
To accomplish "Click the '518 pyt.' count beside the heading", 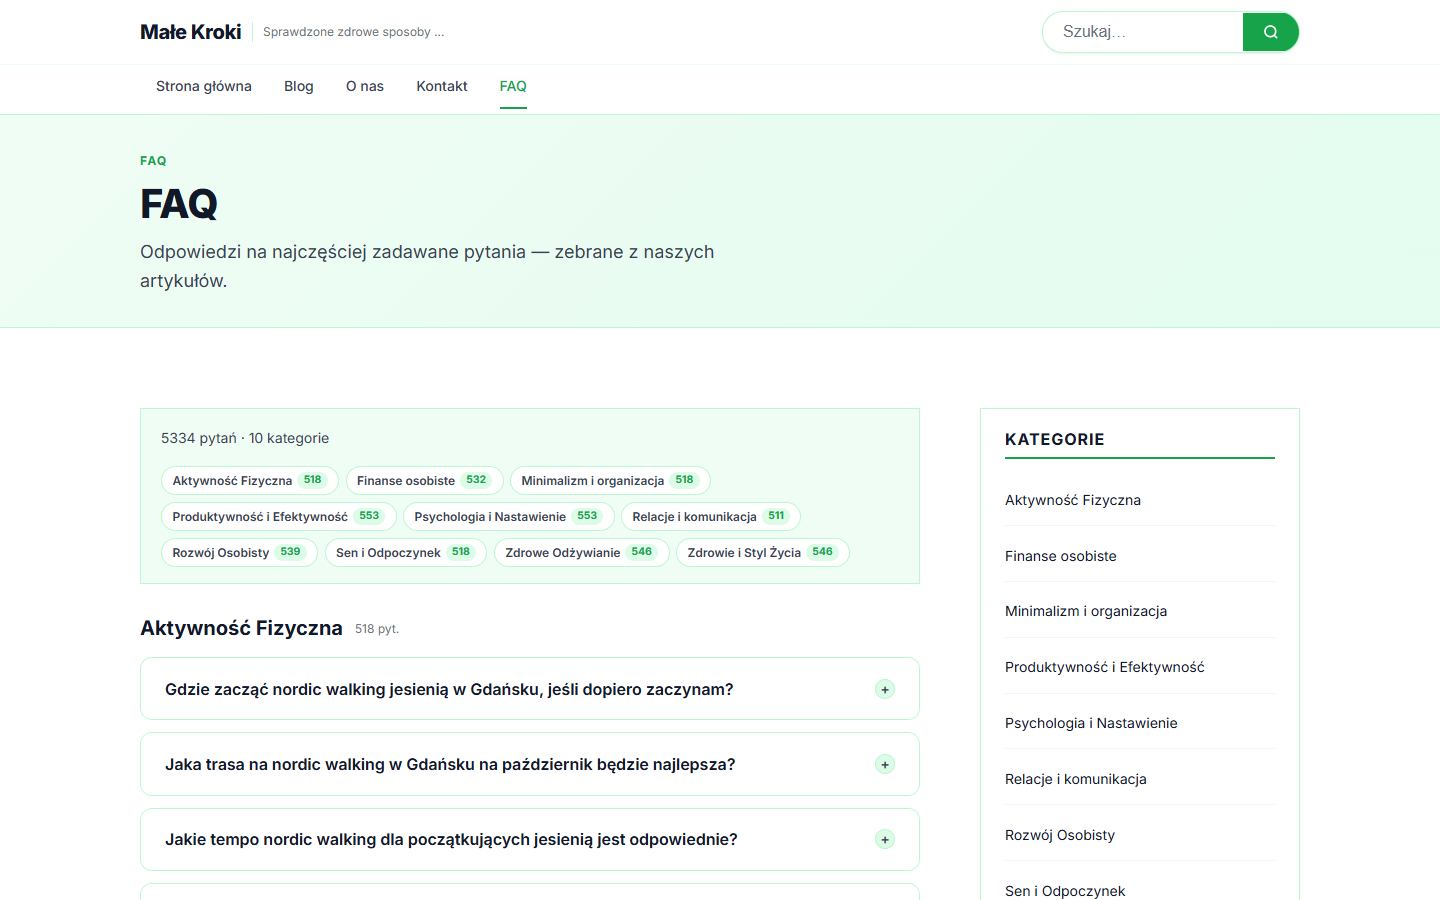I will point(377,629).
